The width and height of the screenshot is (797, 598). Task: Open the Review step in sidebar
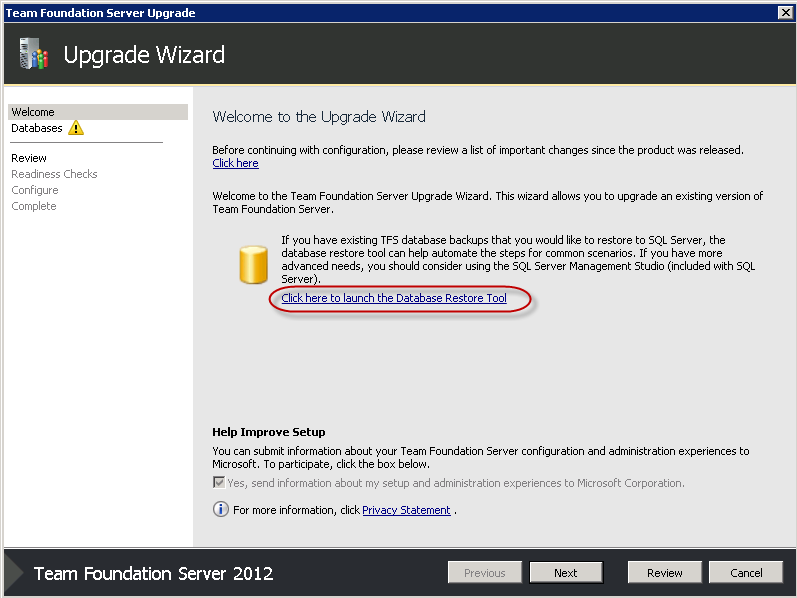29,158
